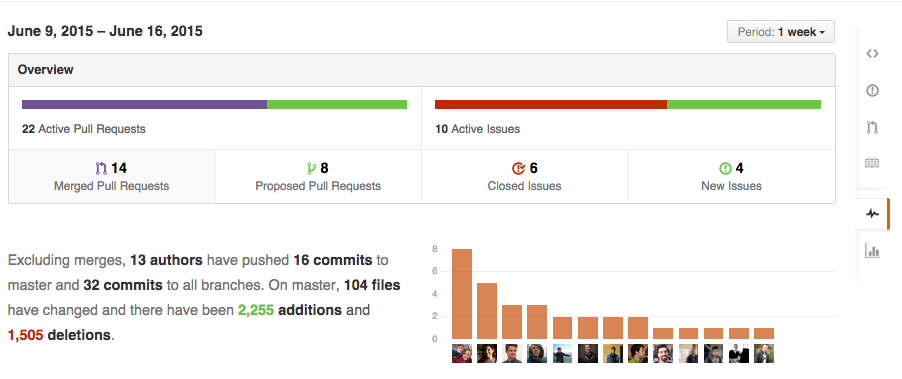Open the Pull Requests icon in sidebar
Viewport: 902px width, 379px height.
point(872,127)
